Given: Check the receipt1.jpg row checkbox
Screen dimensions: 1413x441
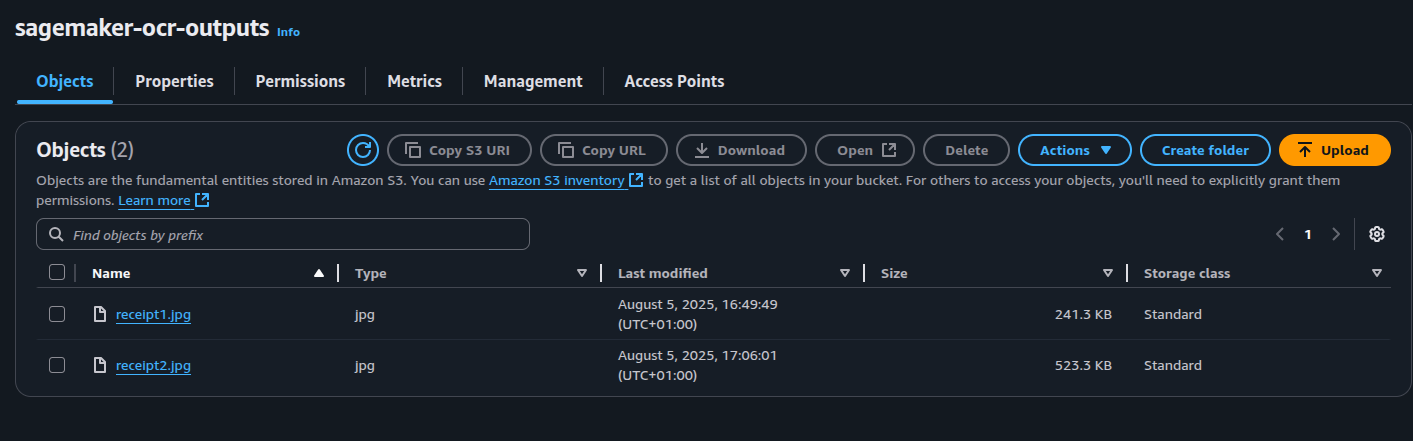Looking at the screenshot, I should coord(57,314).
